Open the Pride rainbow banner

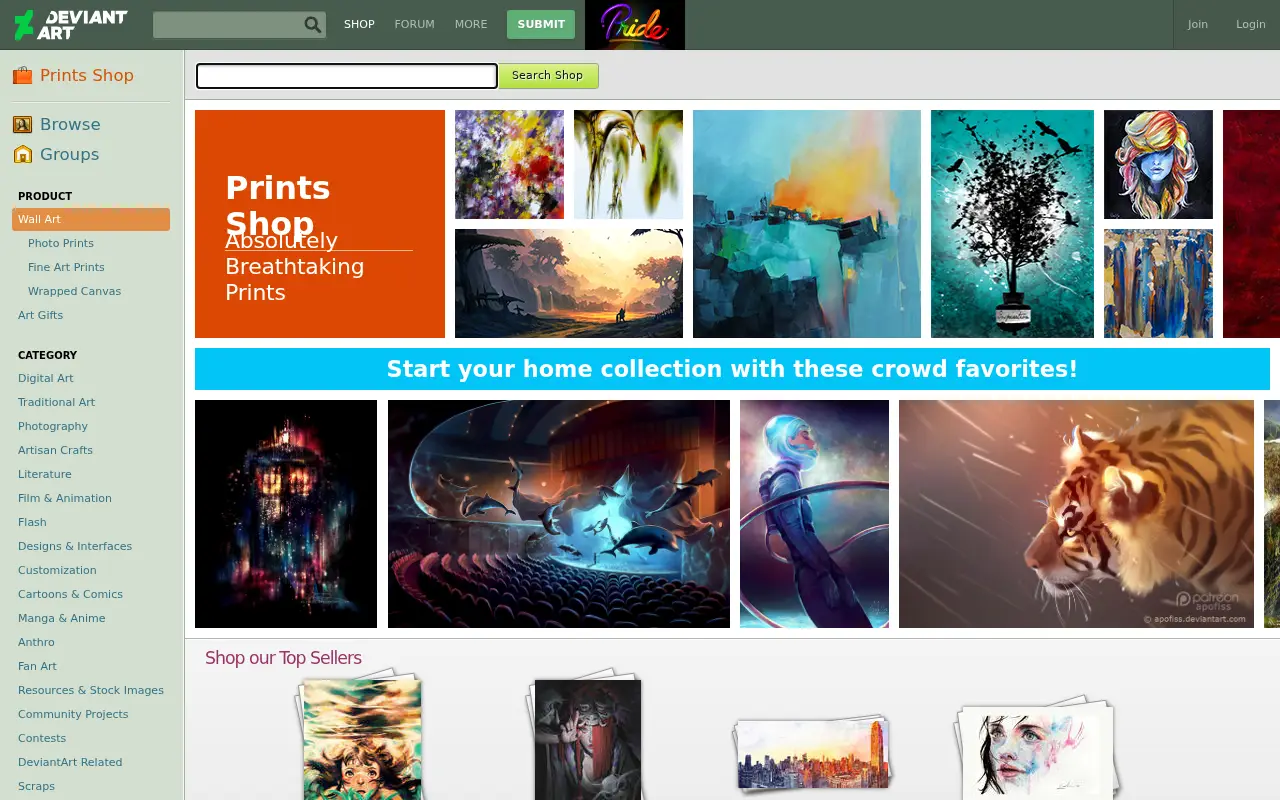(635, 25)
